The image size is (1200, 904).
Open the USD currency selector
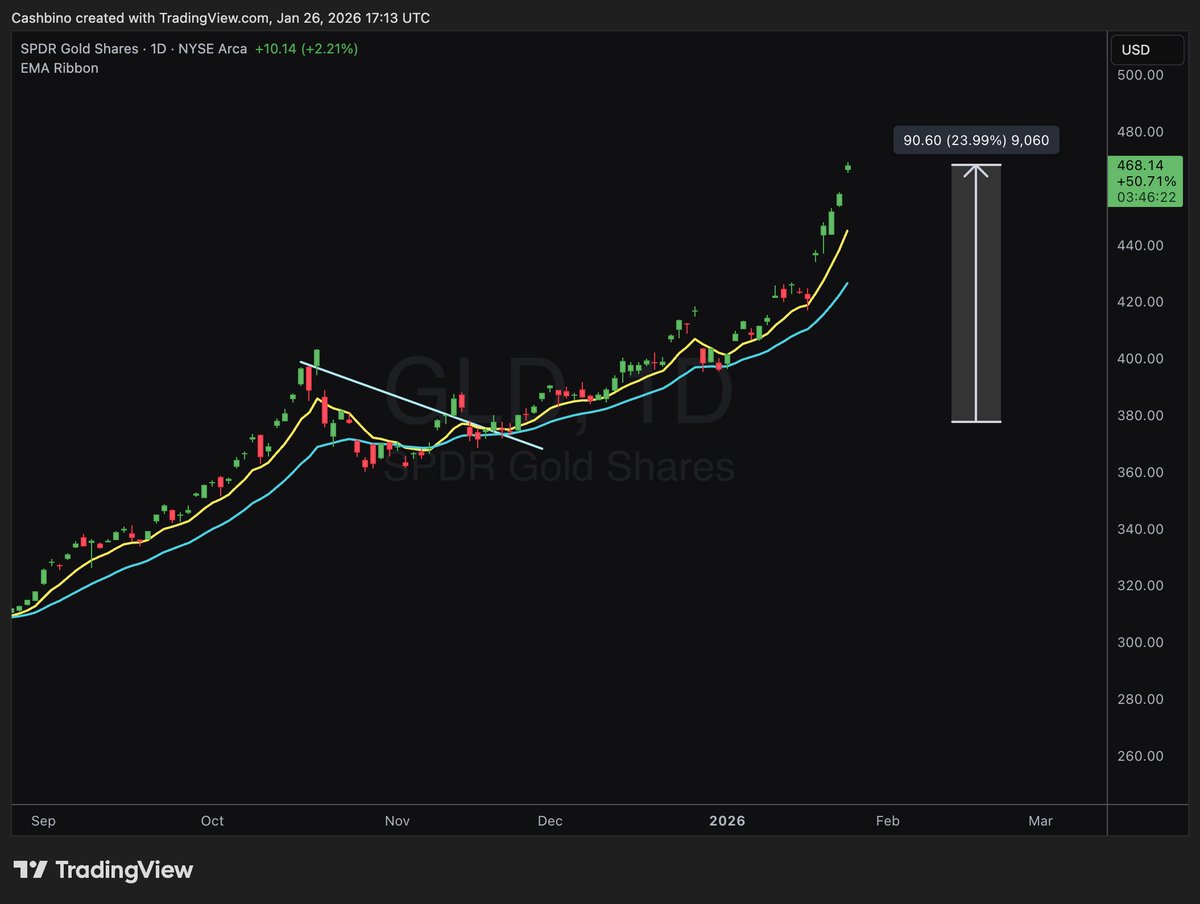tap(1148, 50)
